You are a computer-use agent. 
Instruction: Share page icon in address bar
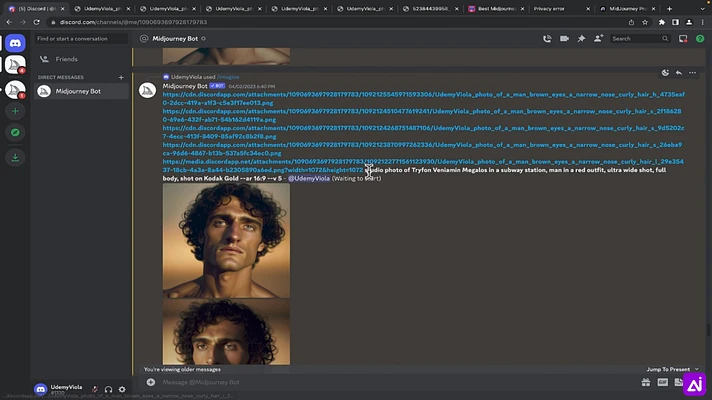click(631, 22)
